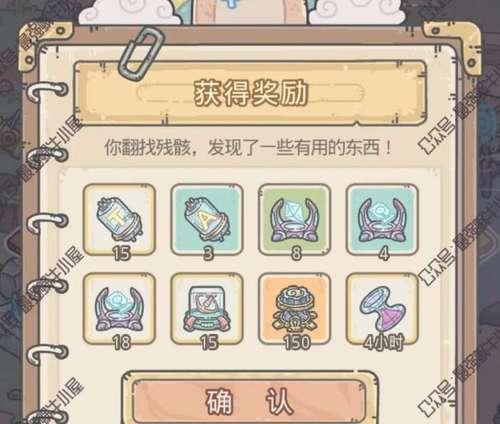The image size is (500, 424).
Task: Confirm rewards with the 确认 button
Action: (x=250, y=402)
